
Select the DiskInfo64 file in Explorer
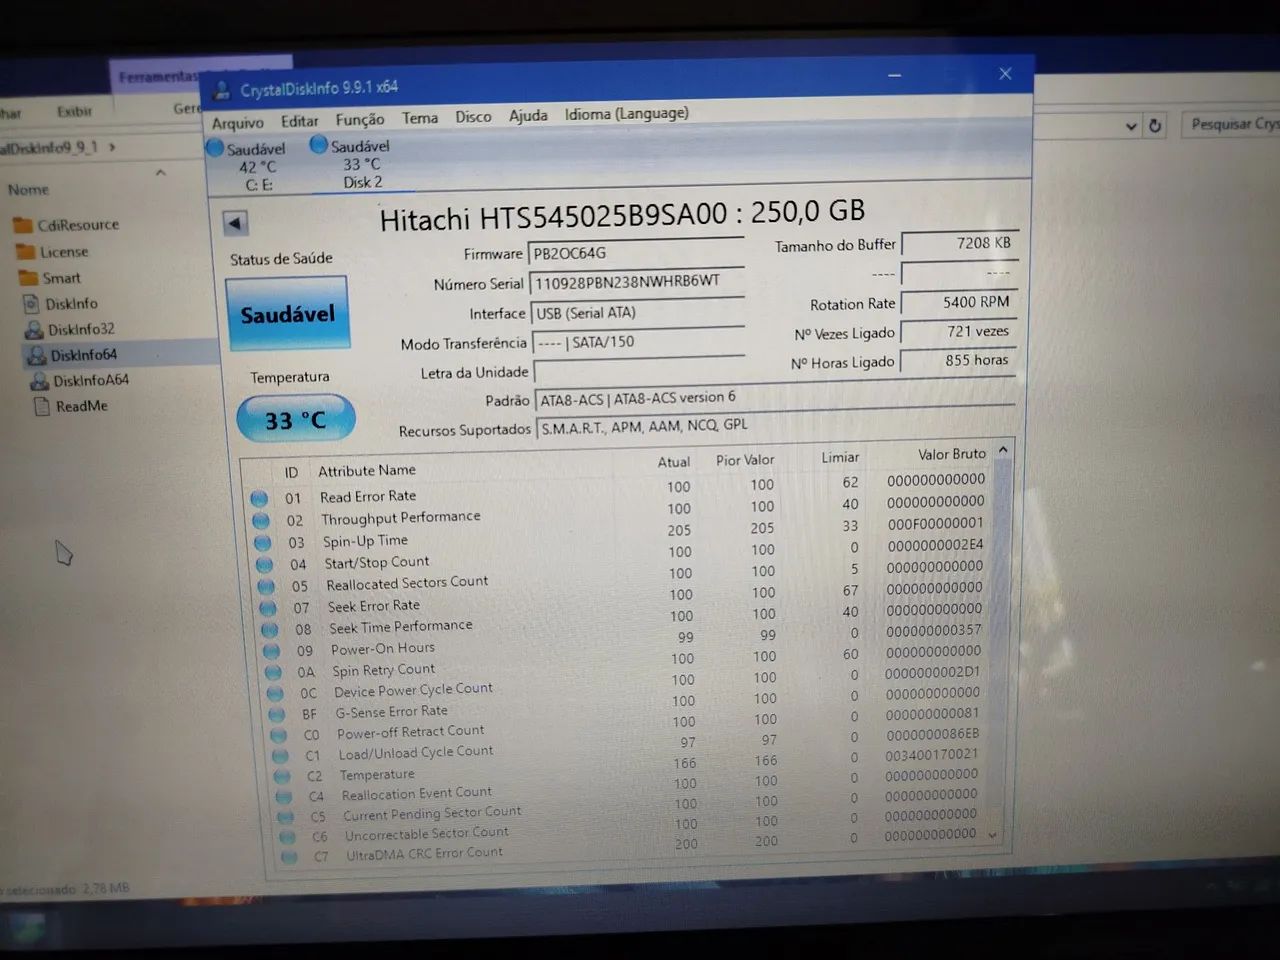pyautogui.click(x=72, y=354)
